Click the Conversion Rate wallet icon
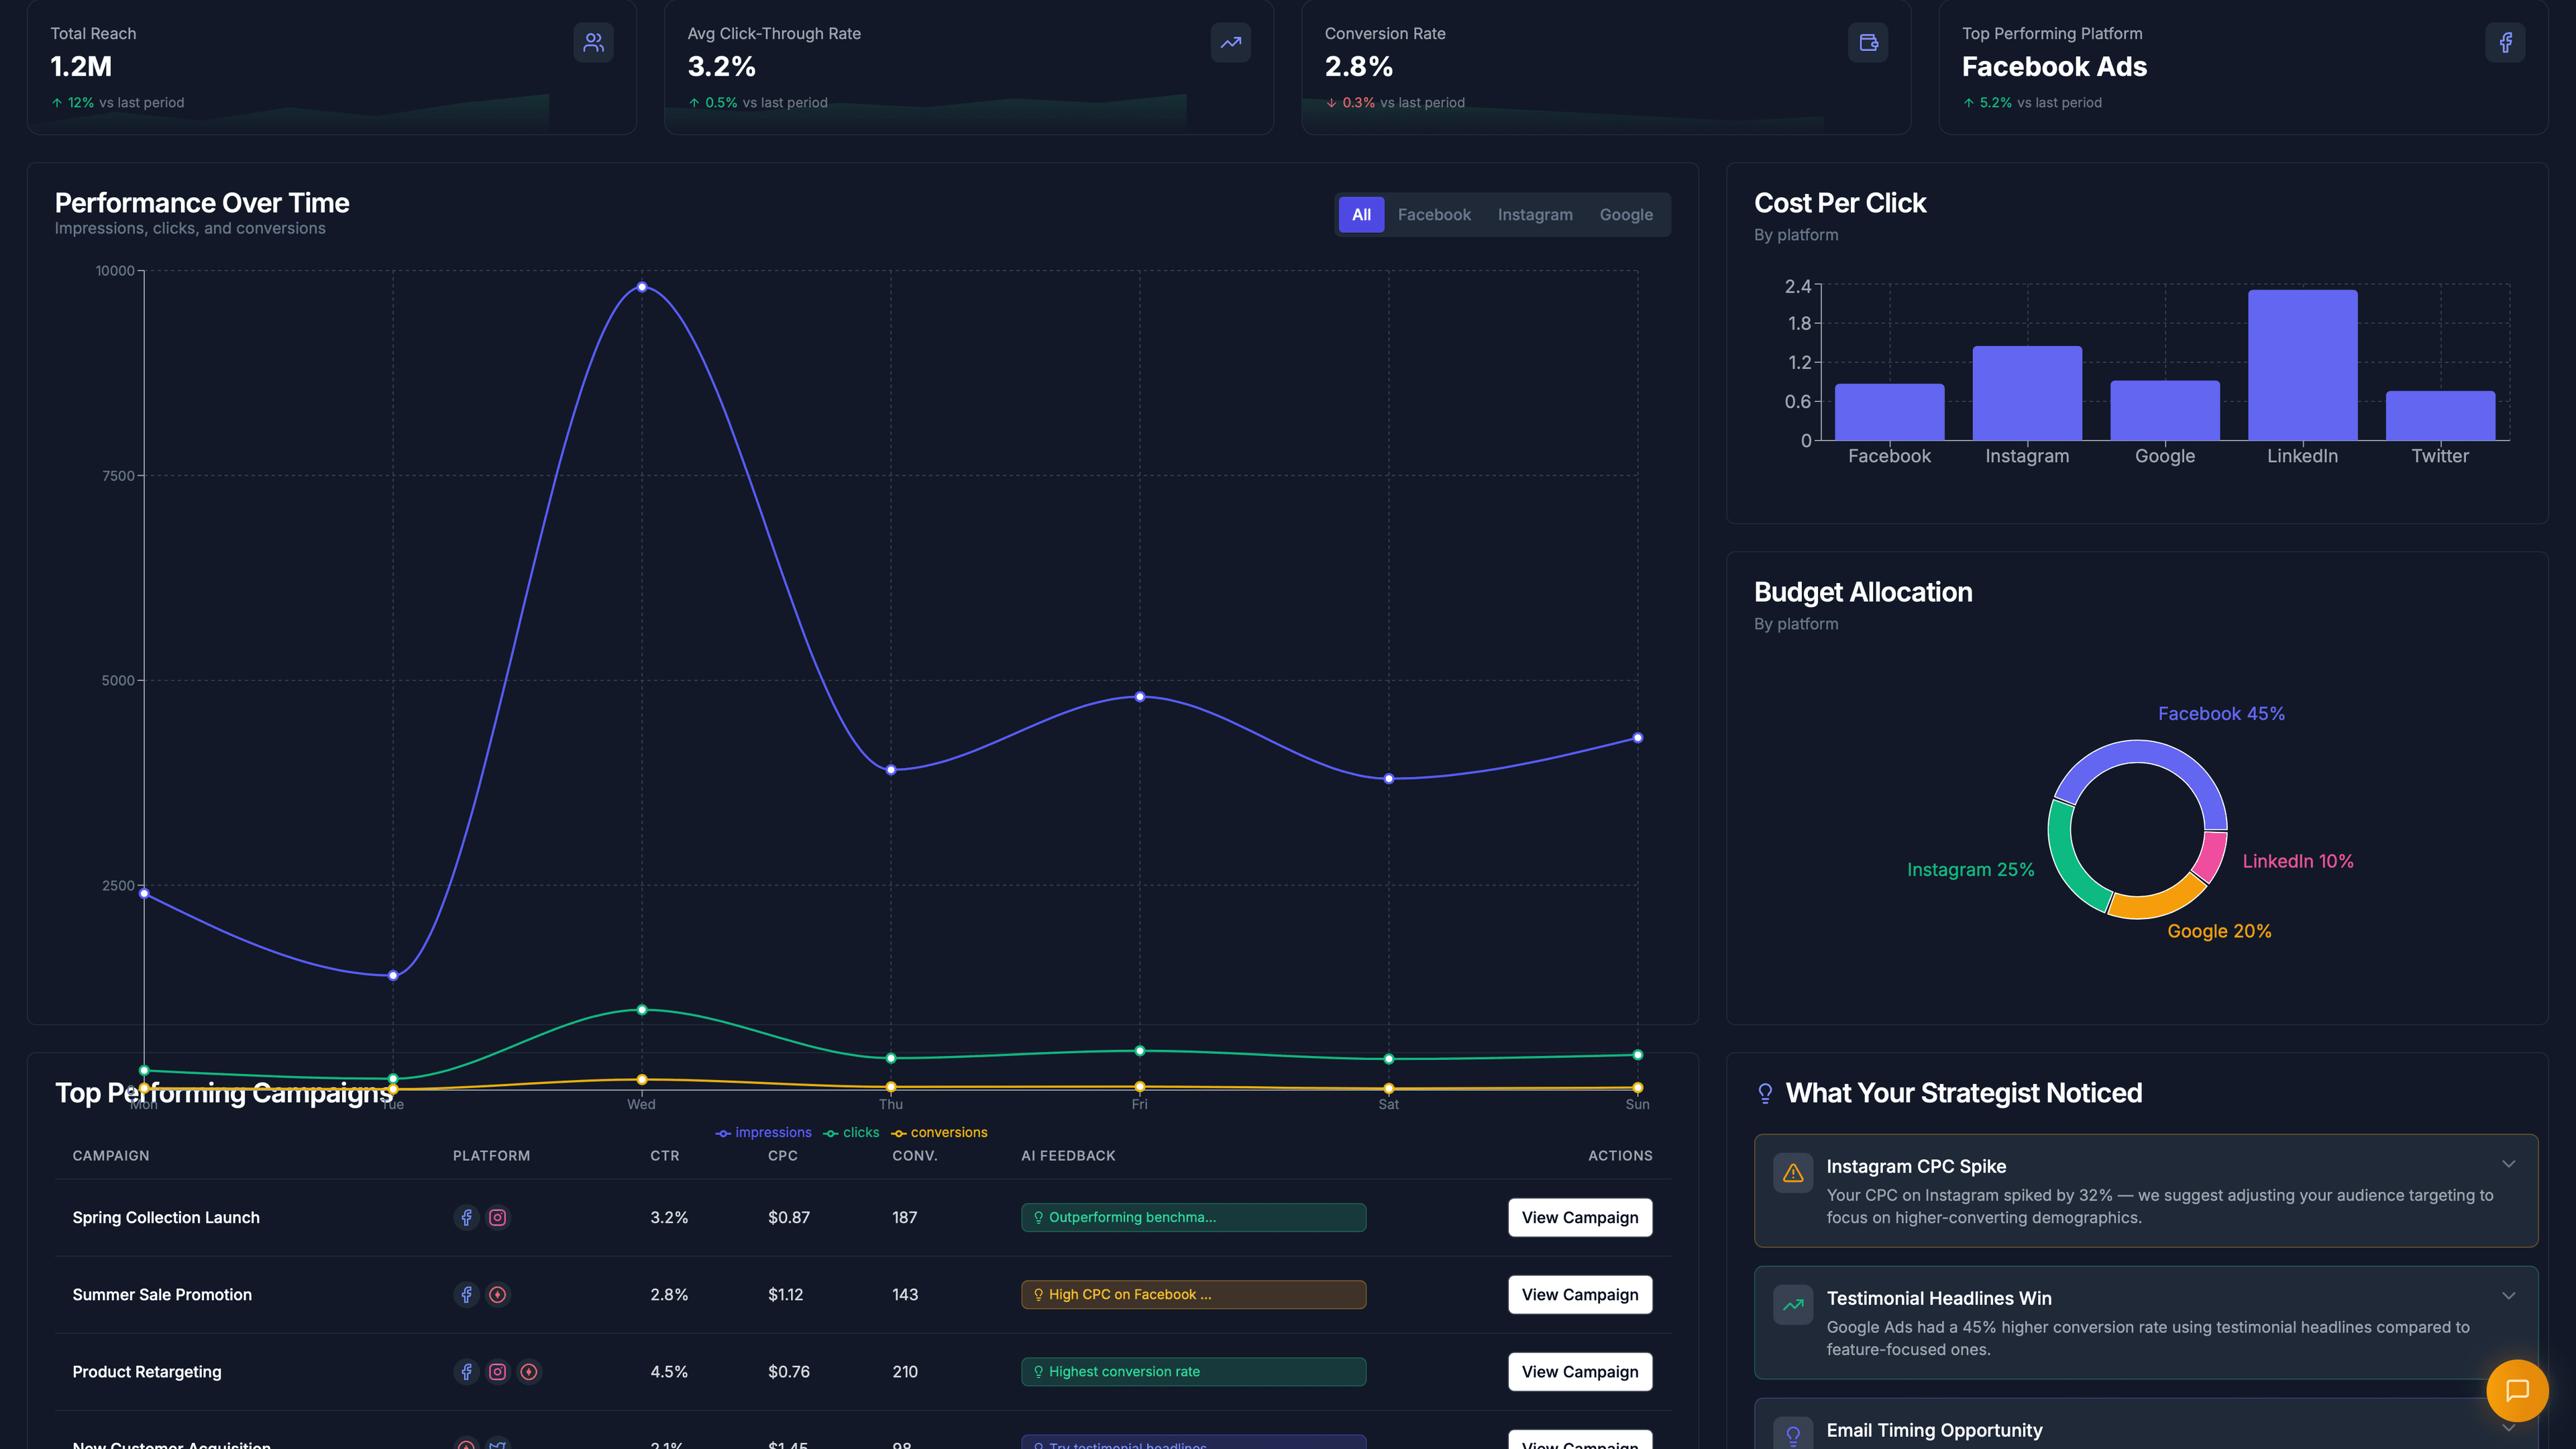This screenshot has height=1449, width=2576. tap(1867, 42)
